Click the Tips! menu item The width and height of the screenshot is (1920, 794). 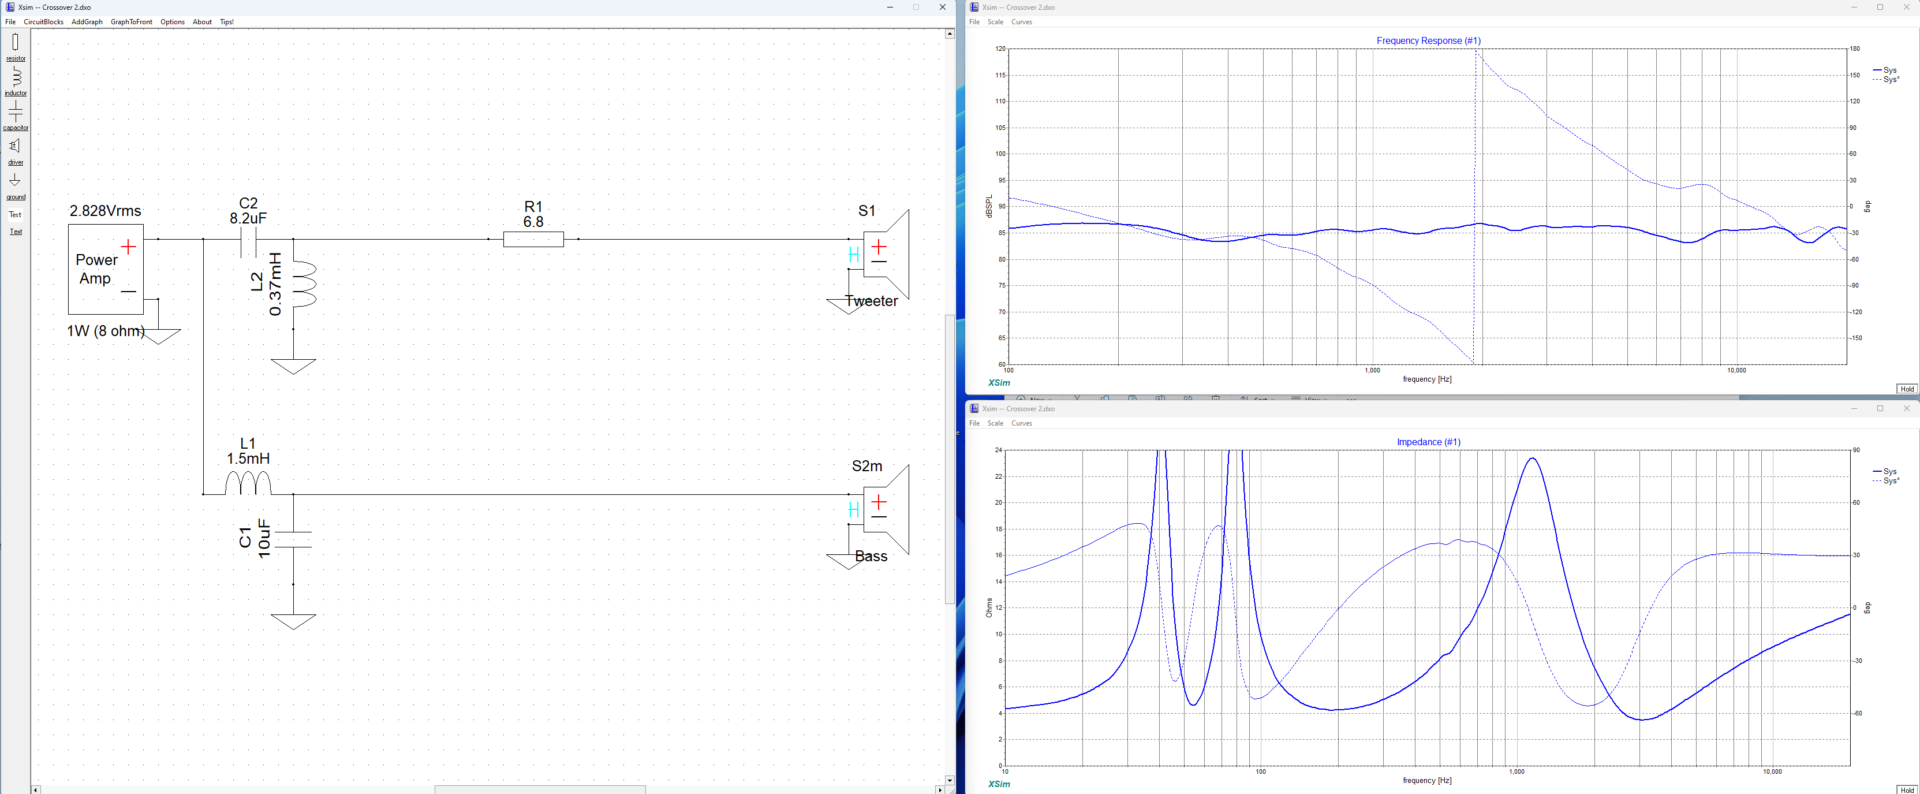click(x=227, y=22)
